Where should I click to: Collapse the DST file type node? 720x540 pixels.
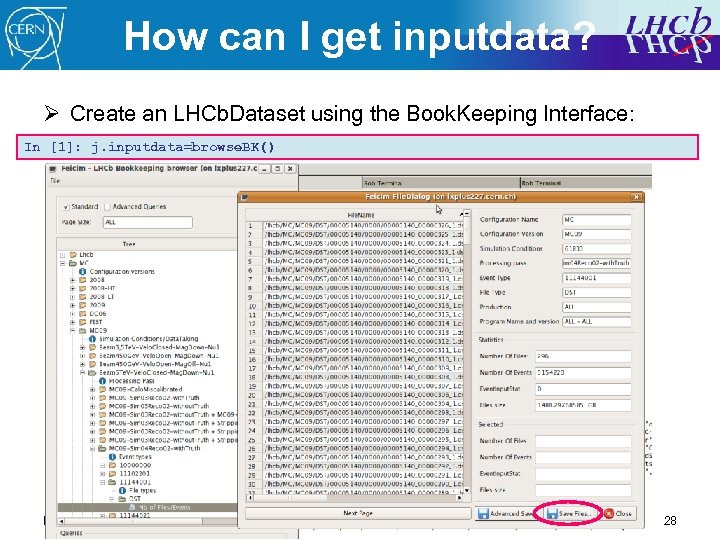112,499
